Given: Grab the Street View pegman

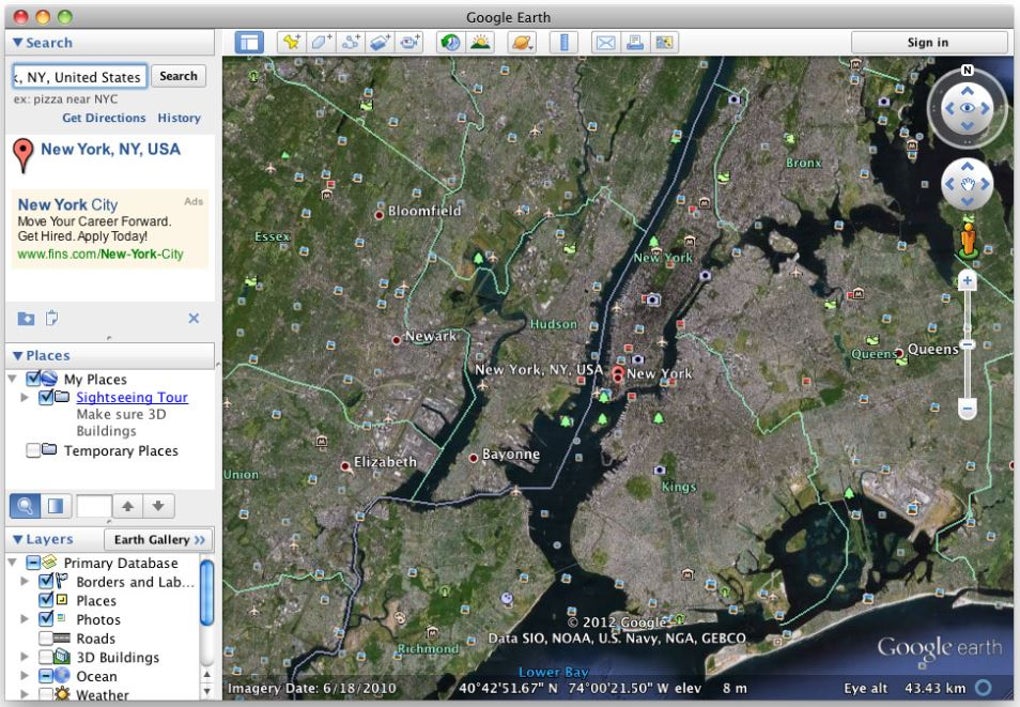Looking at the screenshot, I should point(968,239).
